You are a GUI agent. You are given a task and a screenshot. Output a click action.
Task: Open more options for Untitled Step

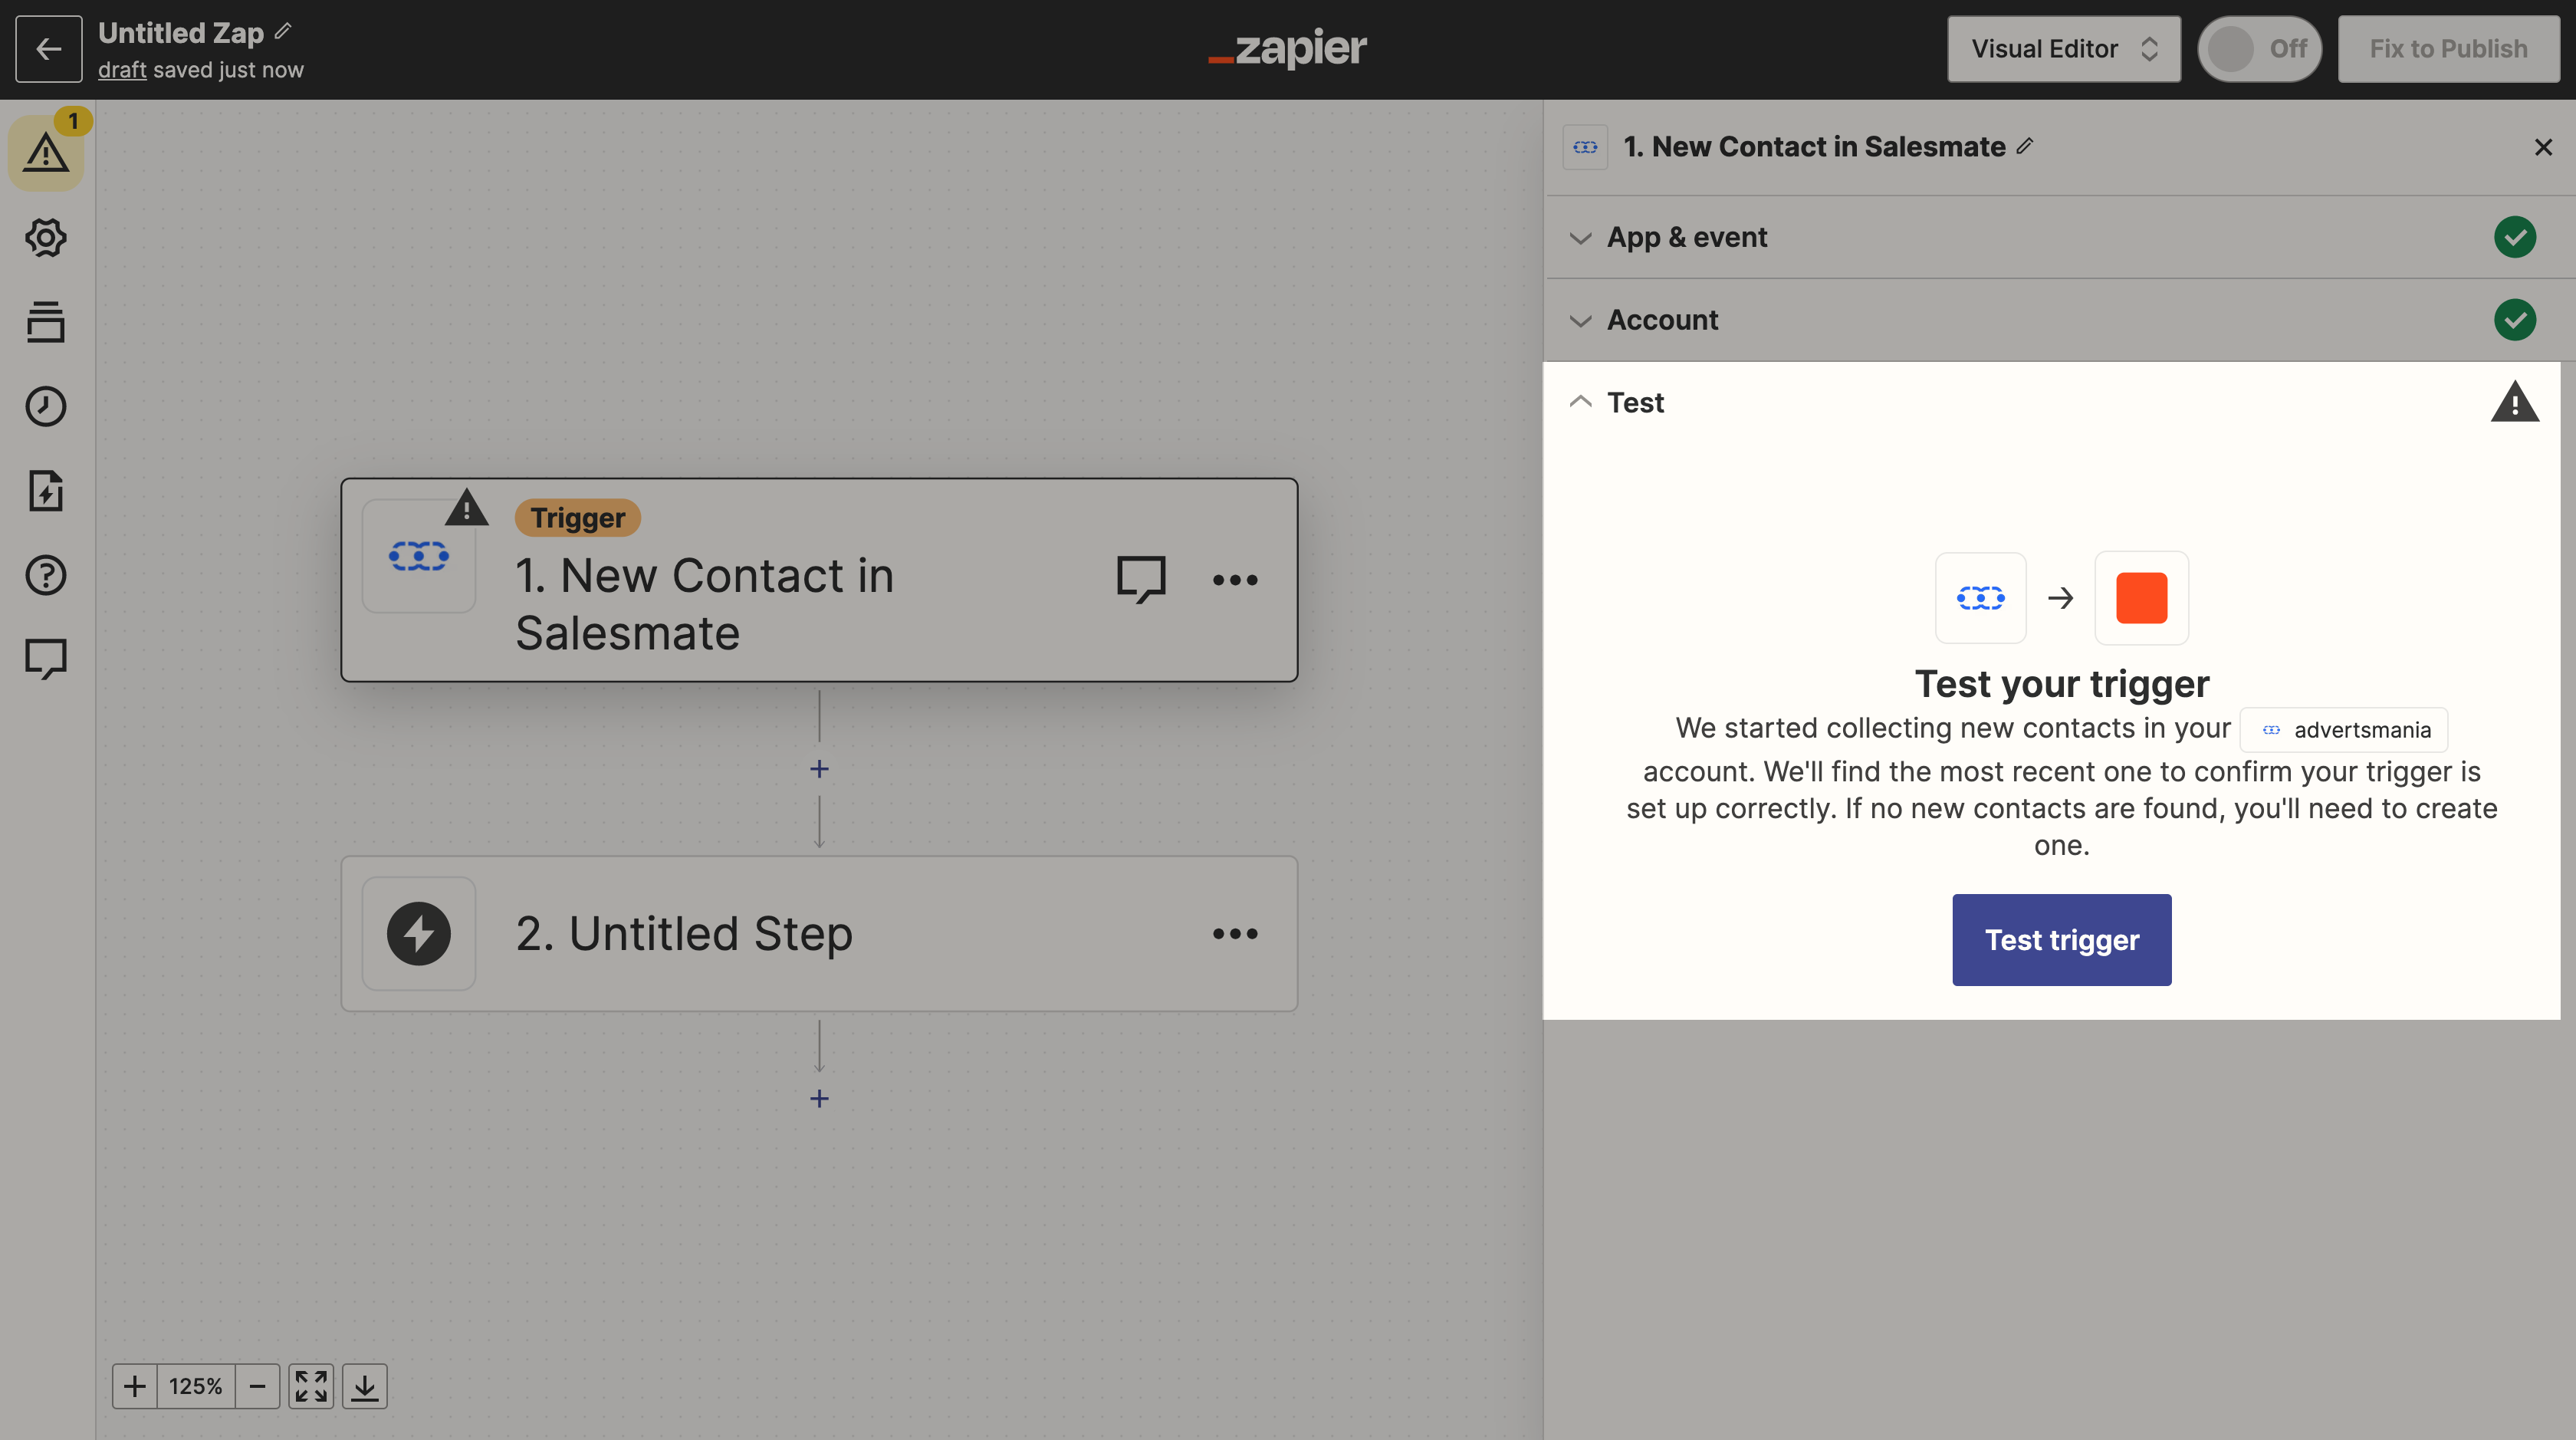tap(1235, 933)
